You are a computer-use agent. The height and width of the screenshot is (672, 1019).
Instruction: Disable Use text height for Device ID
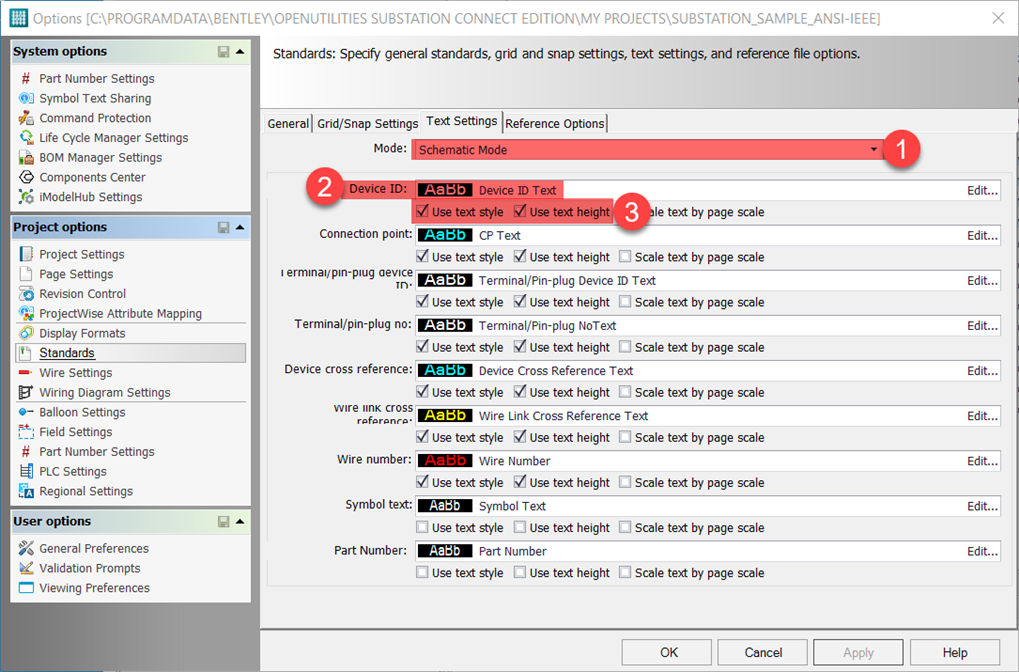[522, 212]
